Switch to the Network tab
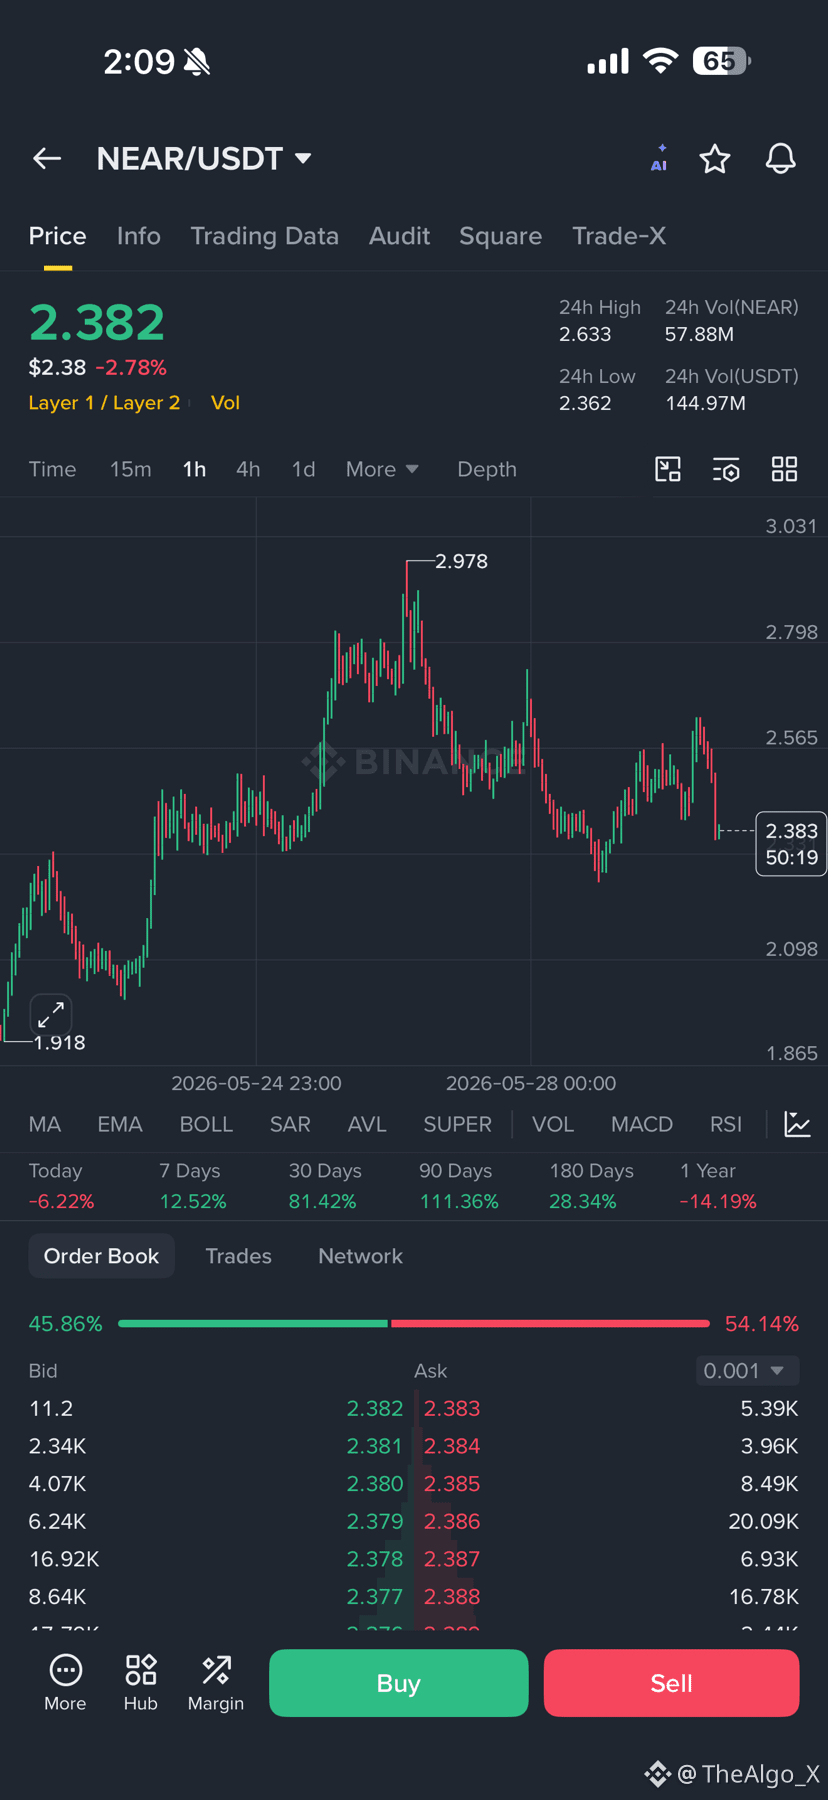828x1800 pixels. 360,1256
